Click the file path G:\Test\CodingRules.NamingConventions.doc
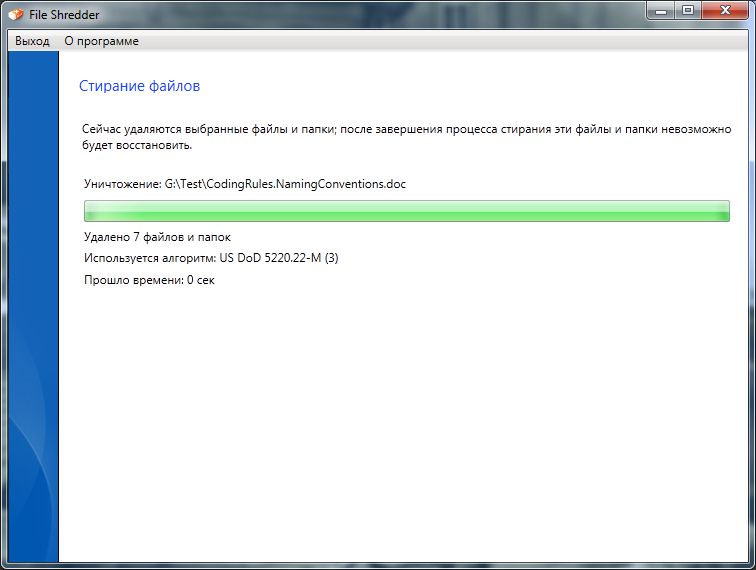Image resolution: width=756 pixels, height=570 pixels. click(x=285, y=184)
